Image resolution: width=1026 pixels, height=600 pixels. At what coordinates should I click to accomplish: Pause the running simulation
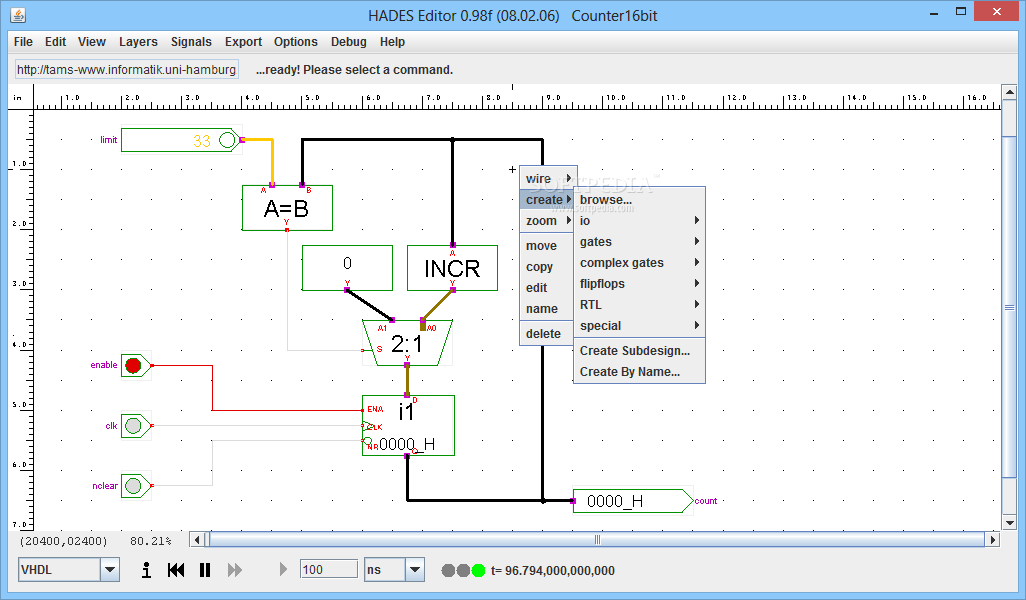coord(205,570)
